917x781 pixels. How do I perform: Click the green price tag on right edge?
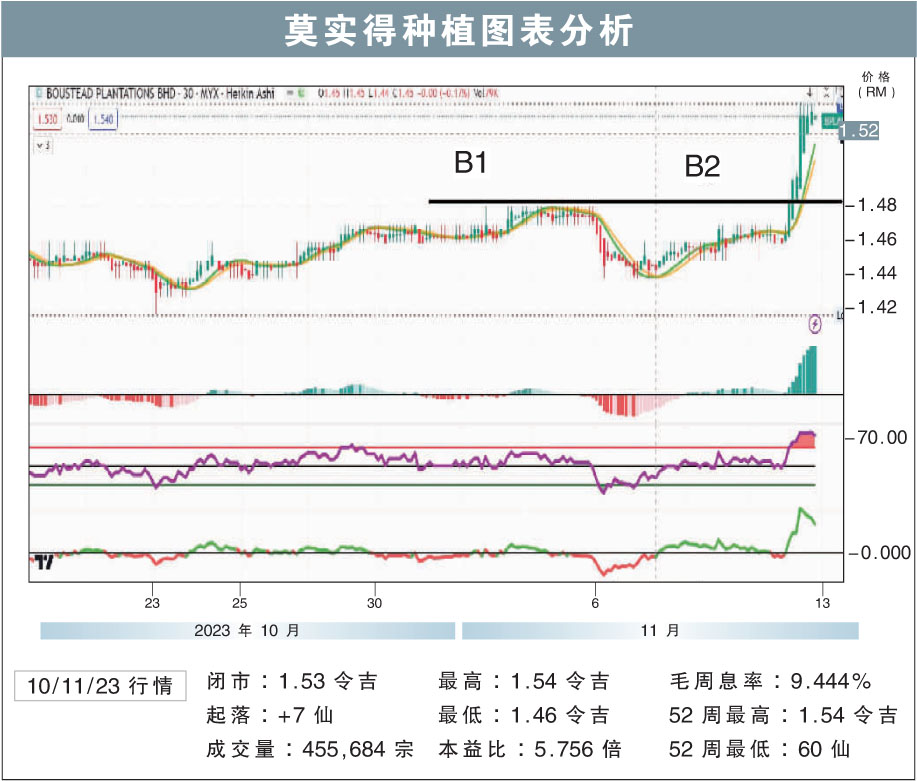(829, 121)
